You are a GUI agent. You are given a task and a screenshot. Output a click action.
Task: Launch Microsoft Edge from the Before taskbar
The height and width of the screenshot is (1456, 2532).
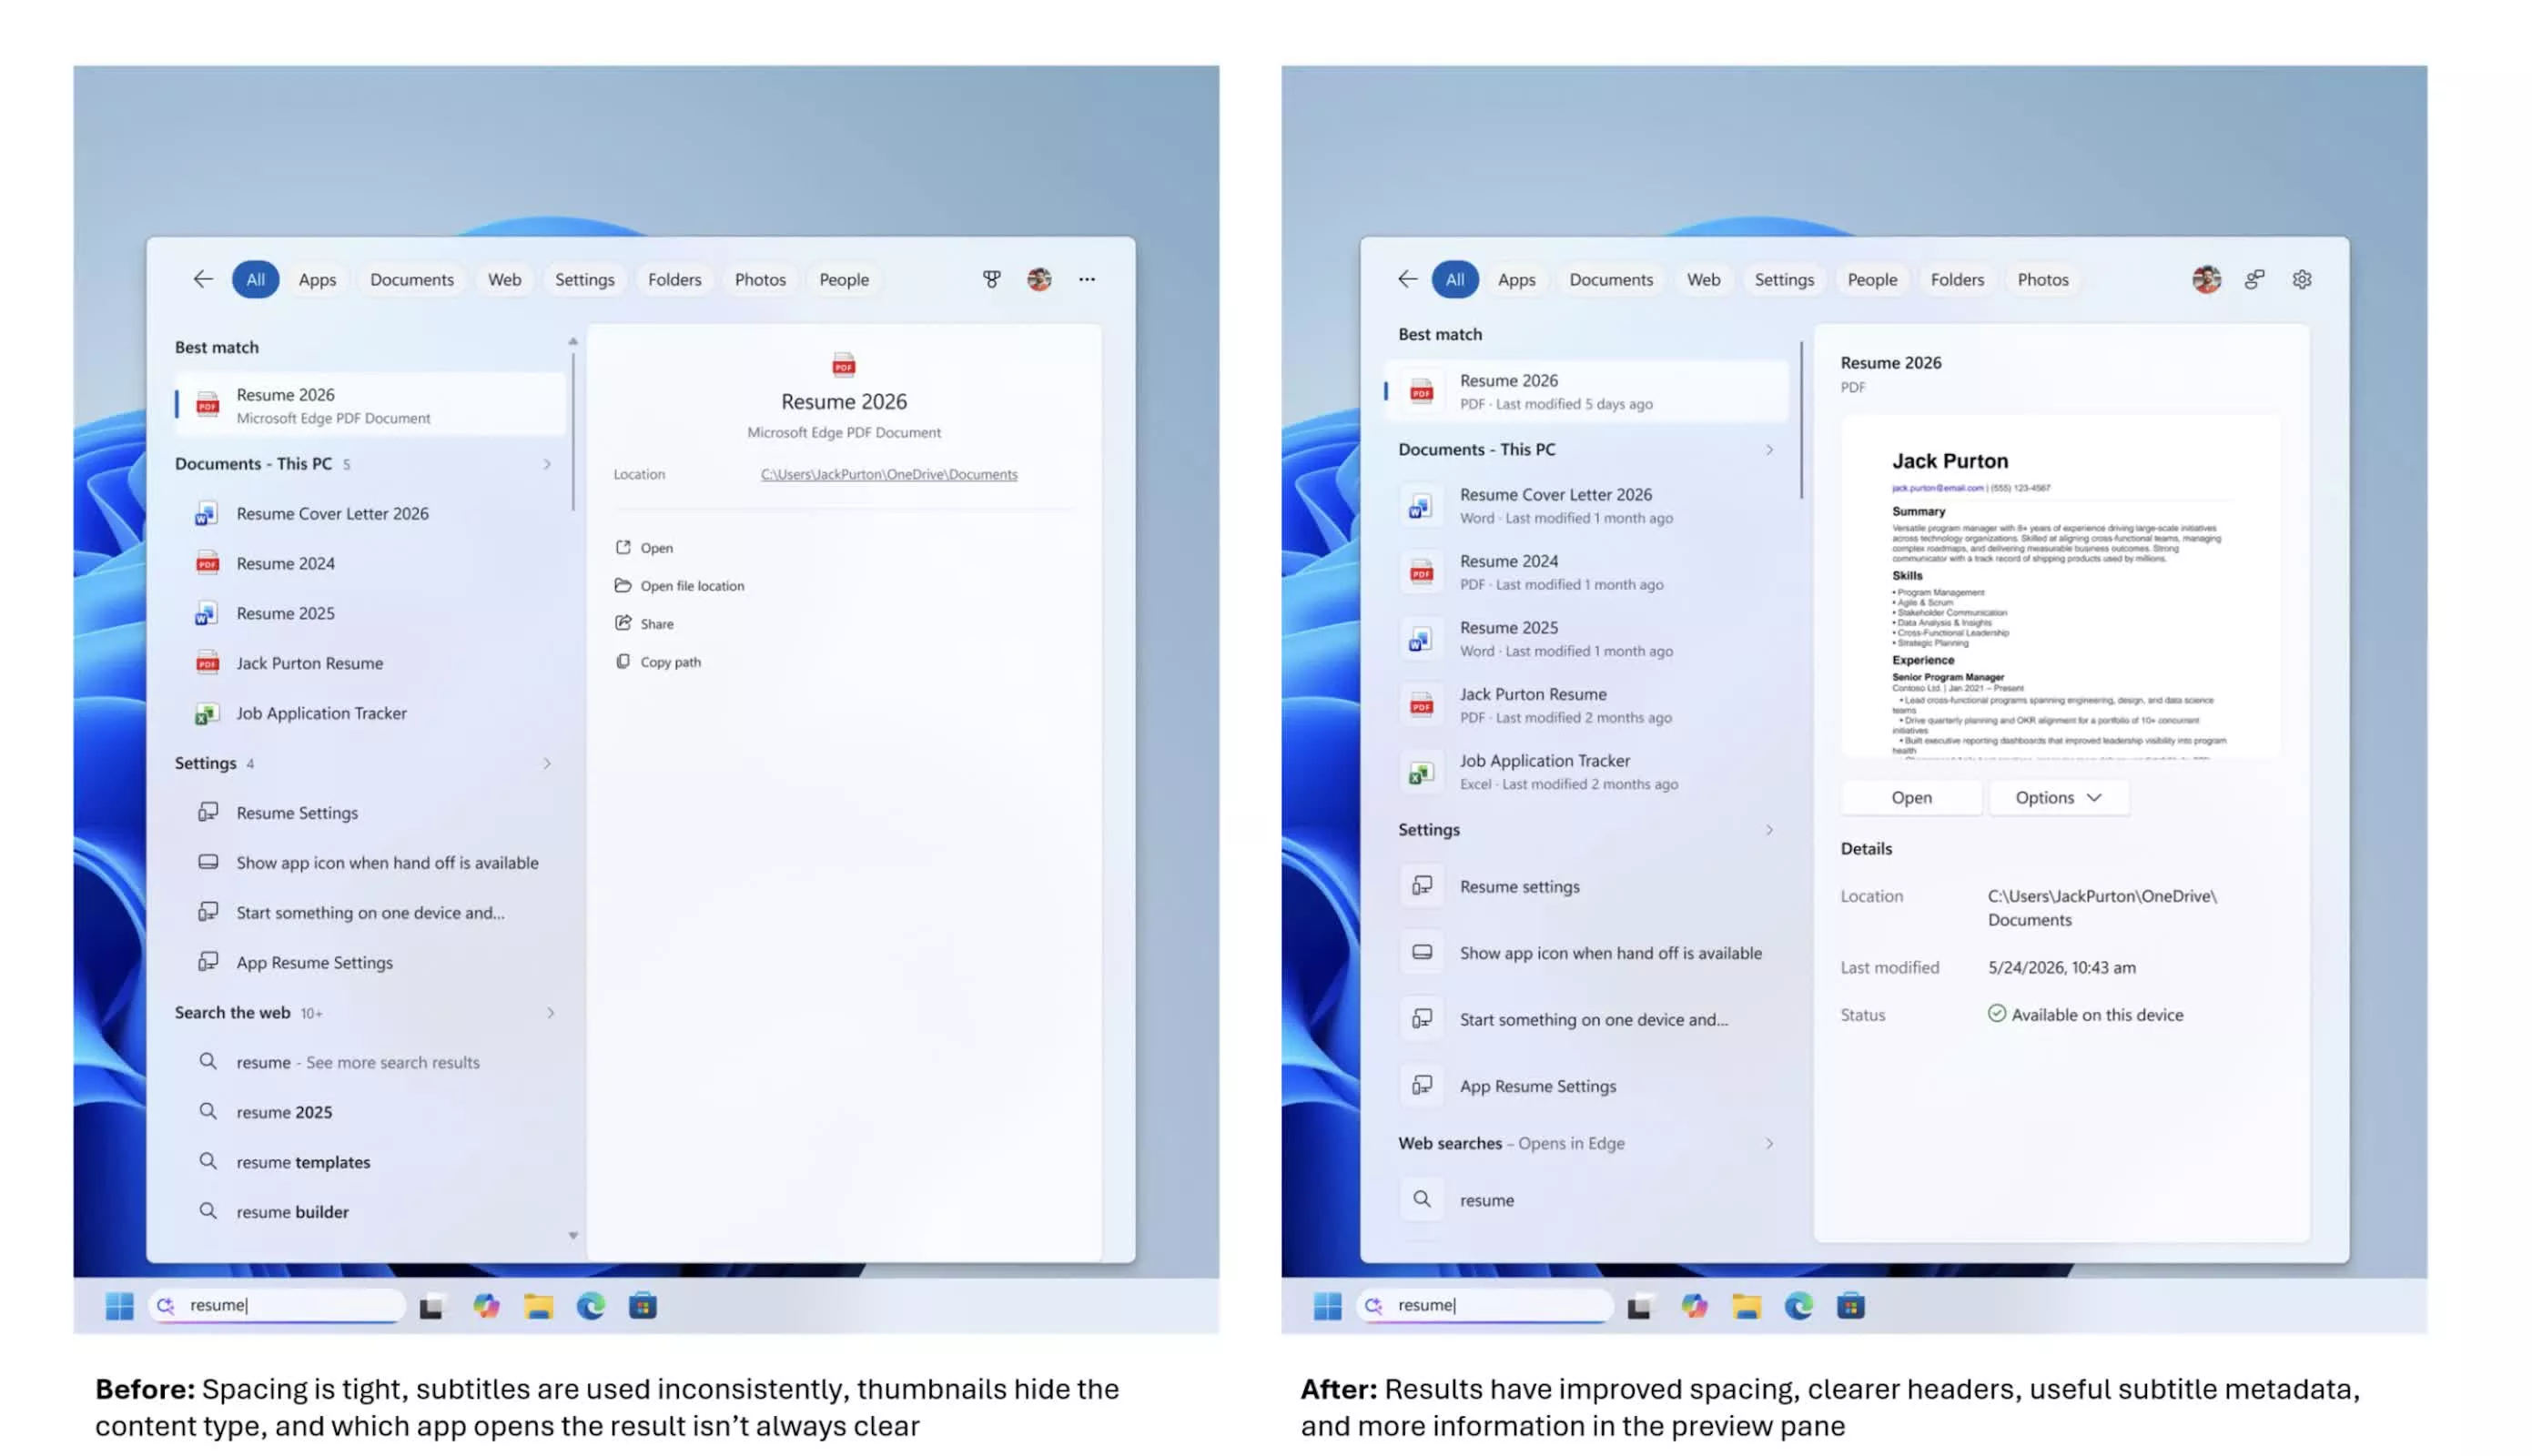click(x=590, y=1305)
